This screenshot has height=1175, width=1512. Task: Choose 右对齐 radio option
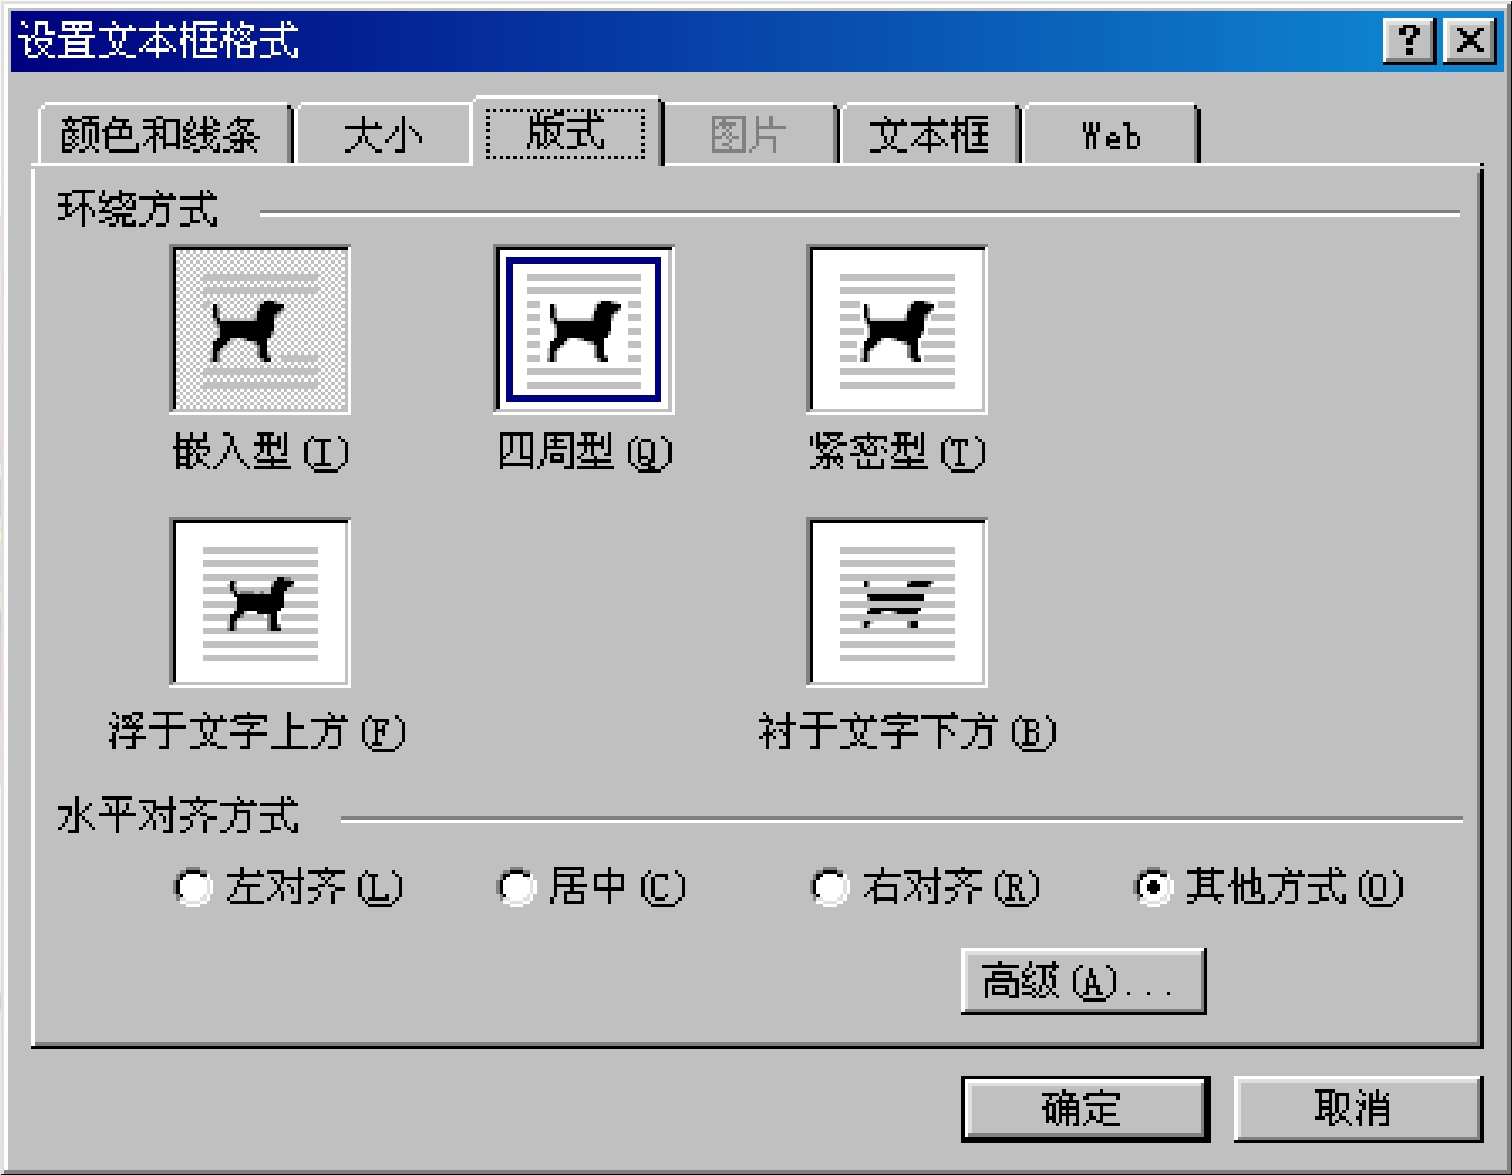point(830,887)
